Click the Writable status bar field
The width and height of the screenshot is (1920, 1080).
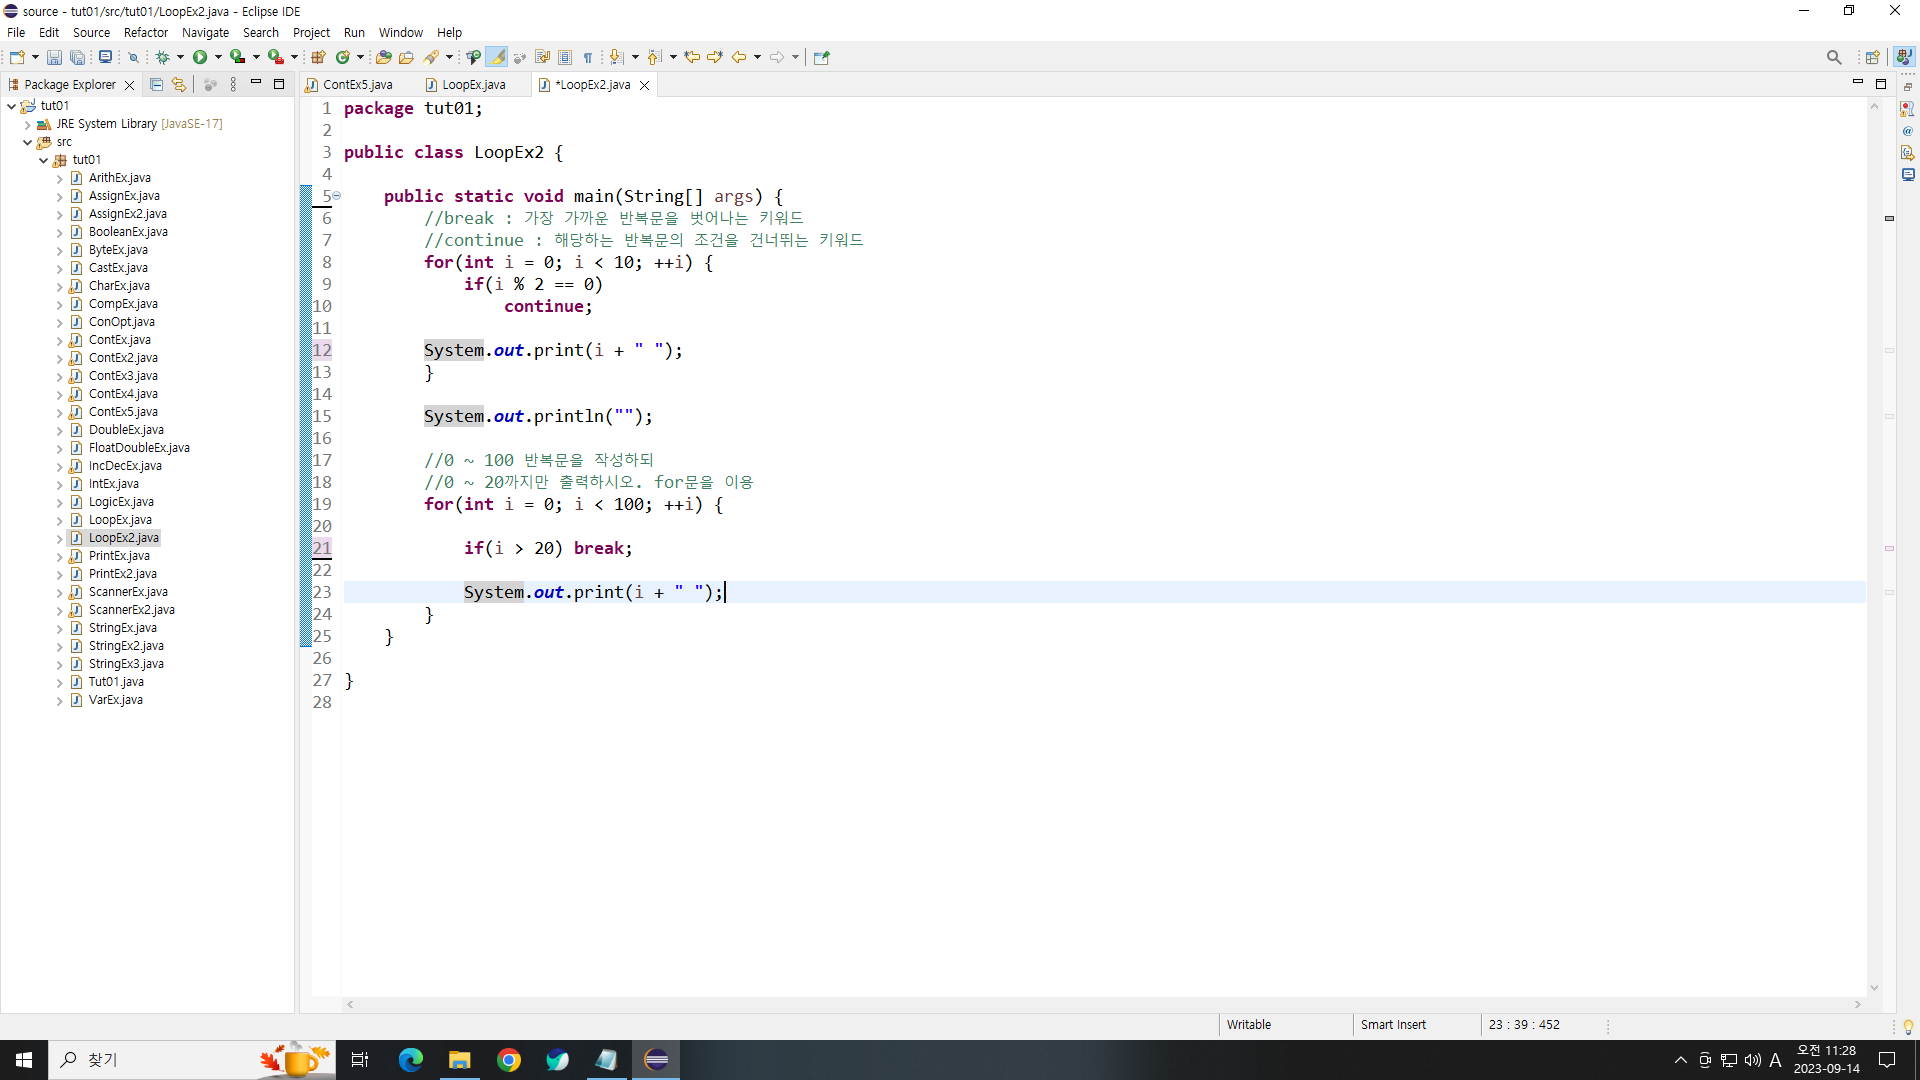pyautogui.click(x=1249, y=1025)
